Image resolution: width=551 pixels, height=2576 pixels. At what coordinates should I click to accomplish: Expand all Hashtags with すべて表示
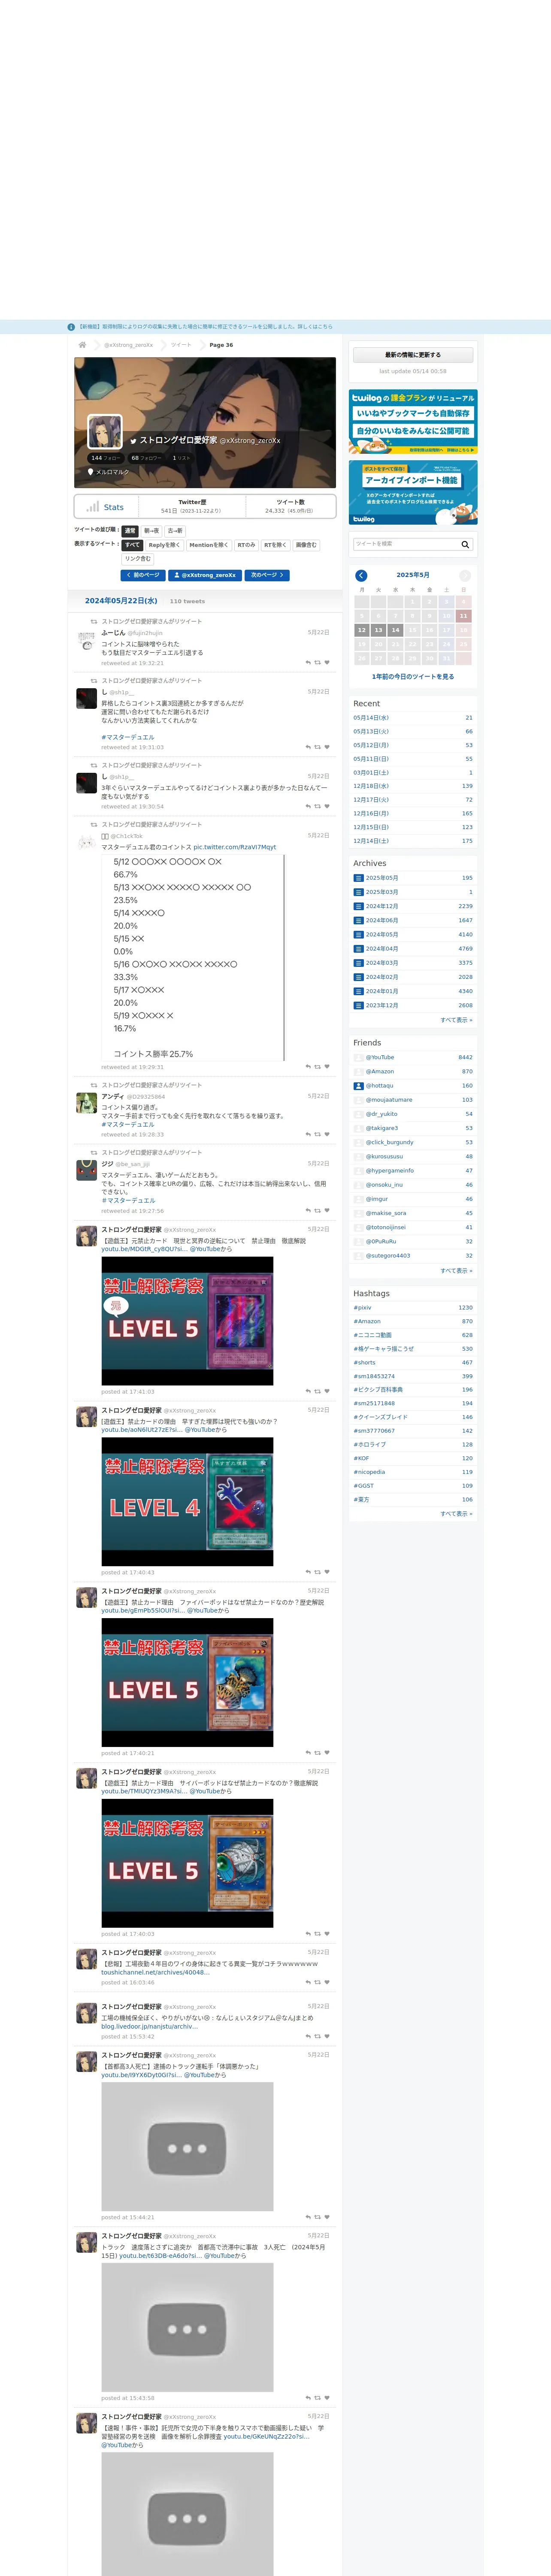click(456, 1513)
